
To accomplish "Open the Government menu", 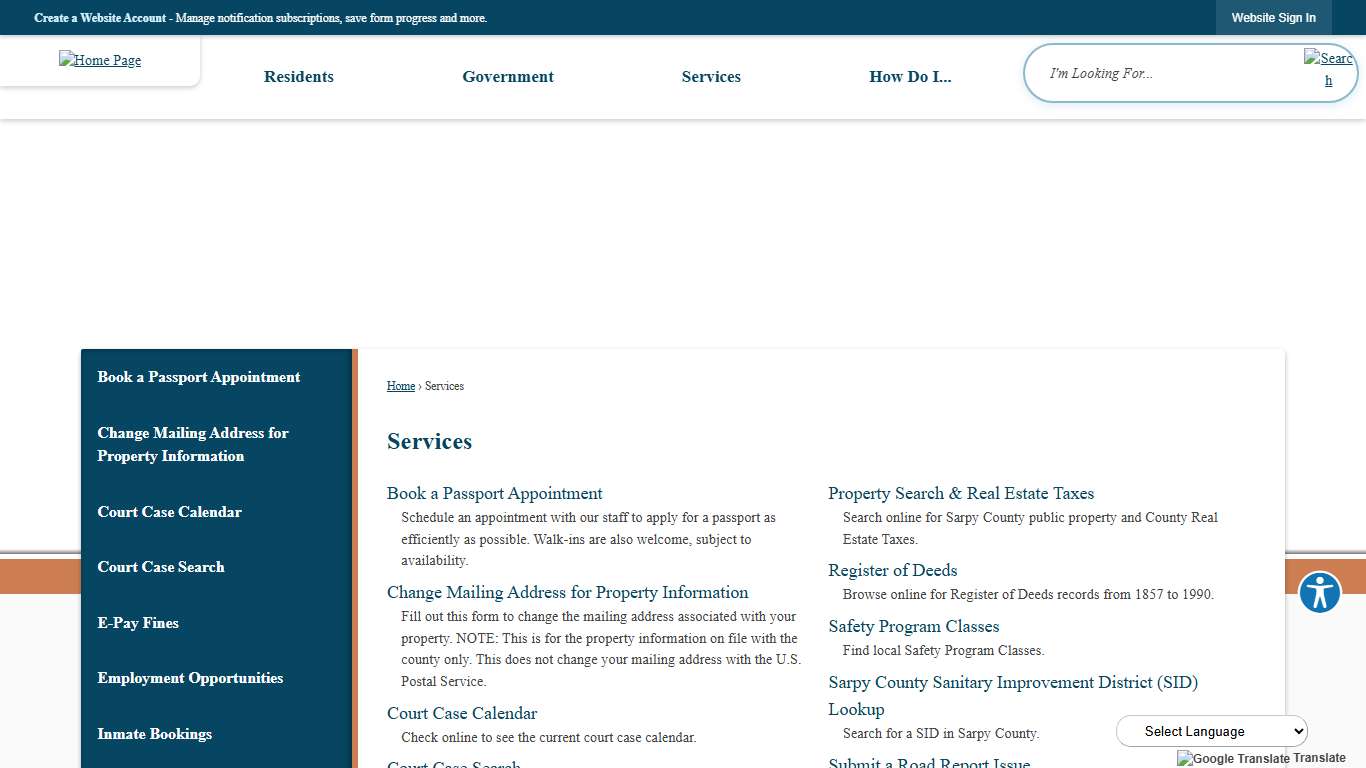I will tap(508, 76).
